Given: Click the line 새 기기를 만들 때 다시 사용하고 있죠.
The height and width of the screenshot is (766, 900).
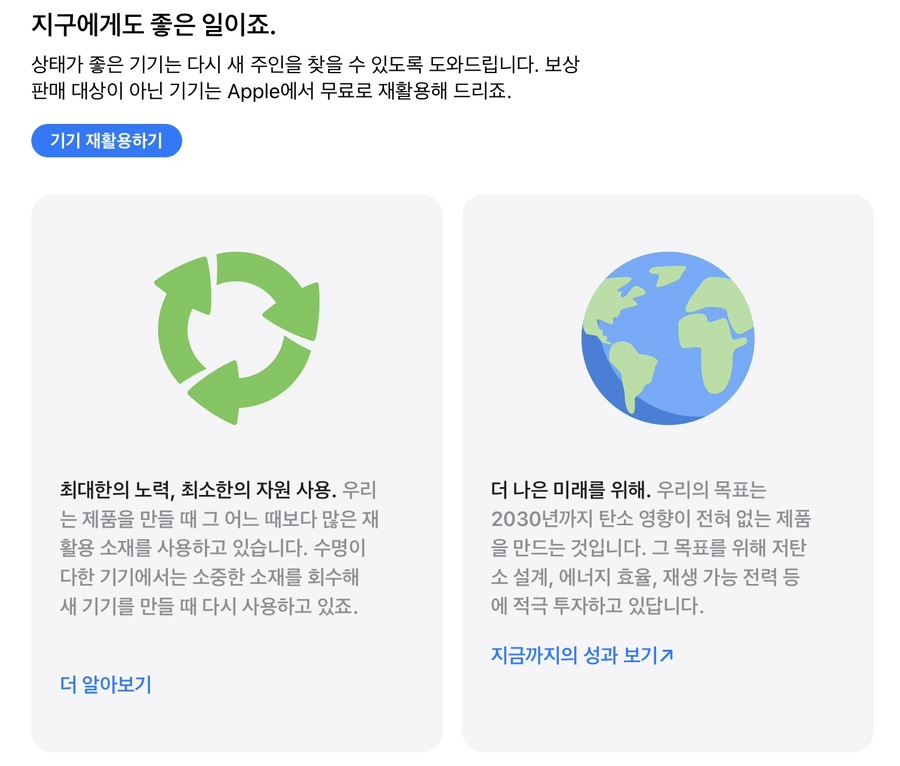Looking at the screenshot, I should (209, 605).
